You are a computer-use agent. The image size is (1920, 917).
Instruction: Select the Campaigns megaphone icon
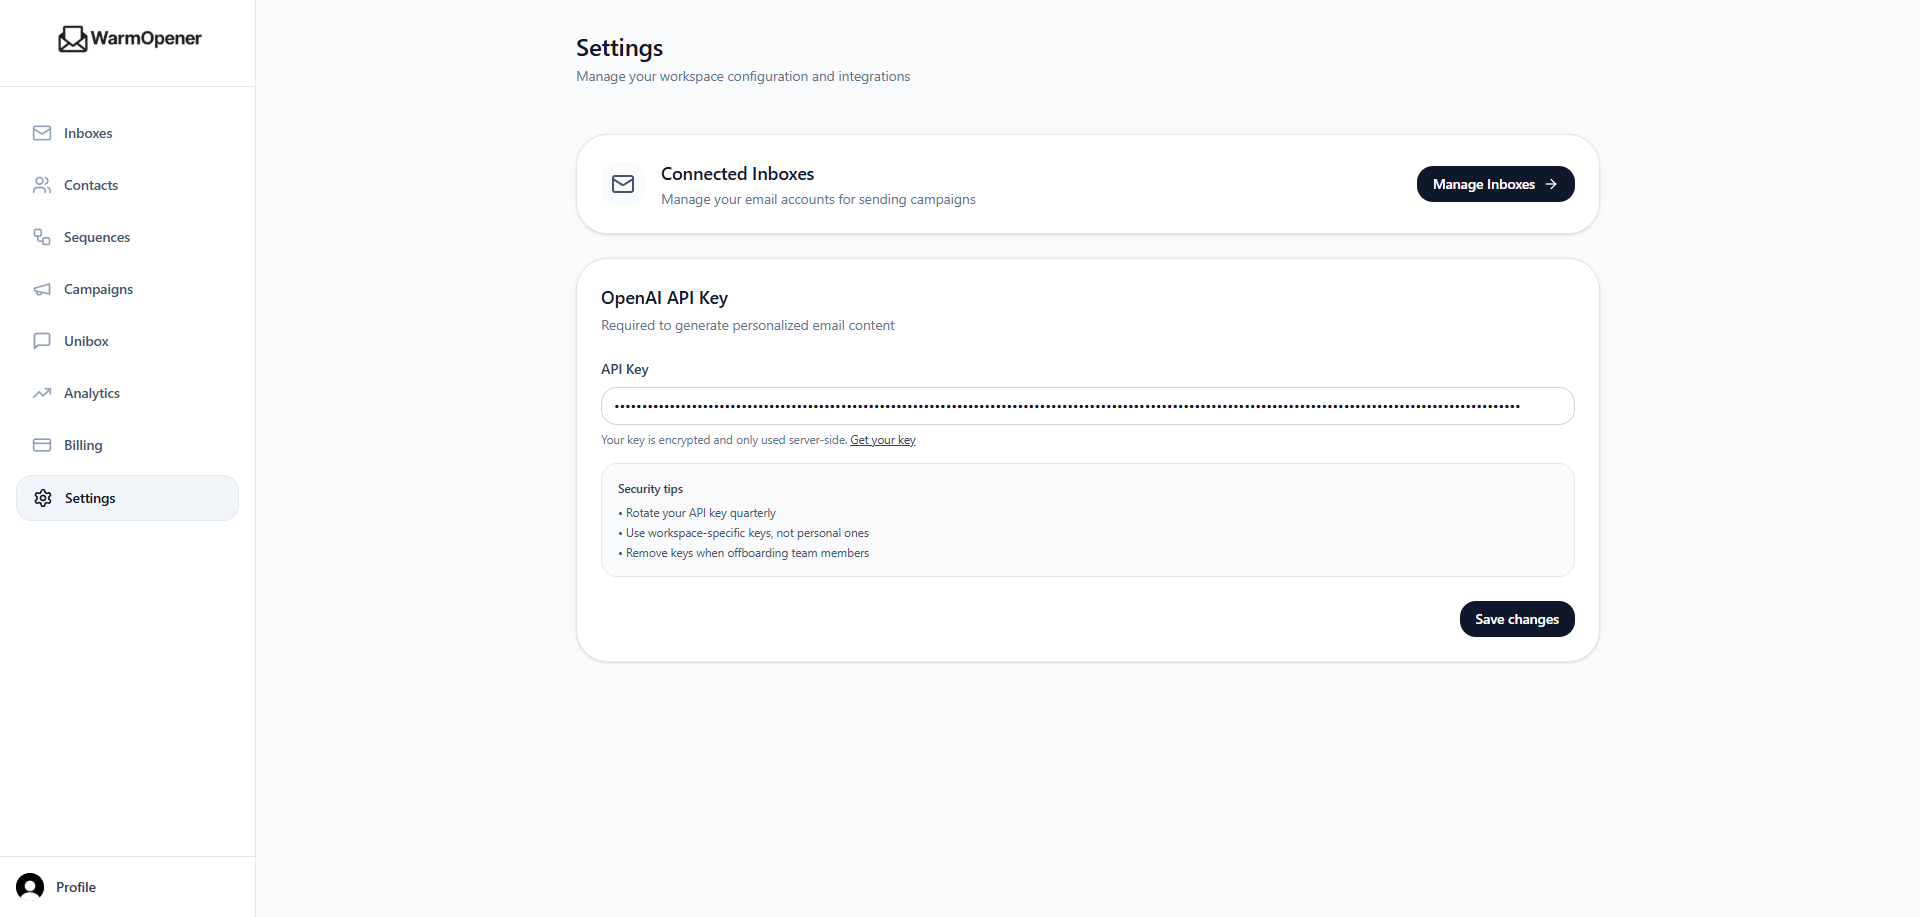click(42, 288)
